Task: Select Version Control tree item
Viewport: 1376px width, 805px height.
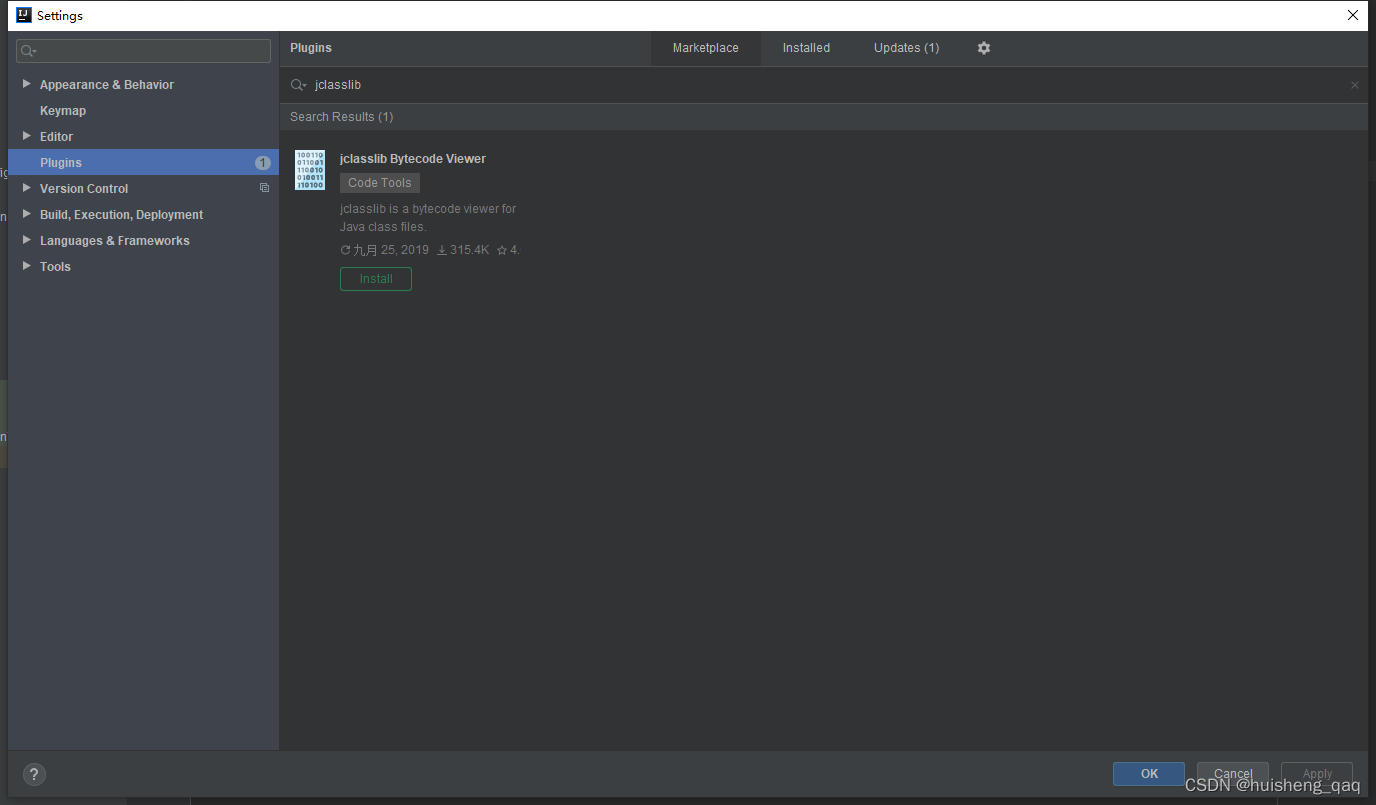Action: point(84,189)
